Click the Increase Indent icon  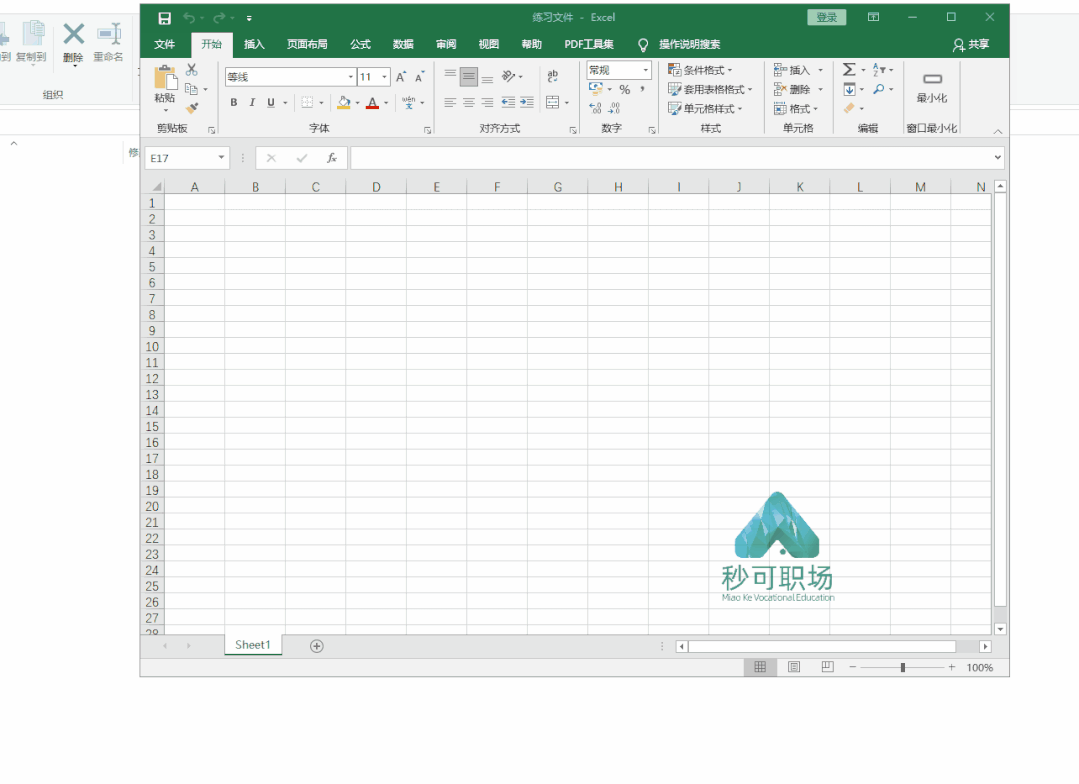tap(527, 103)
